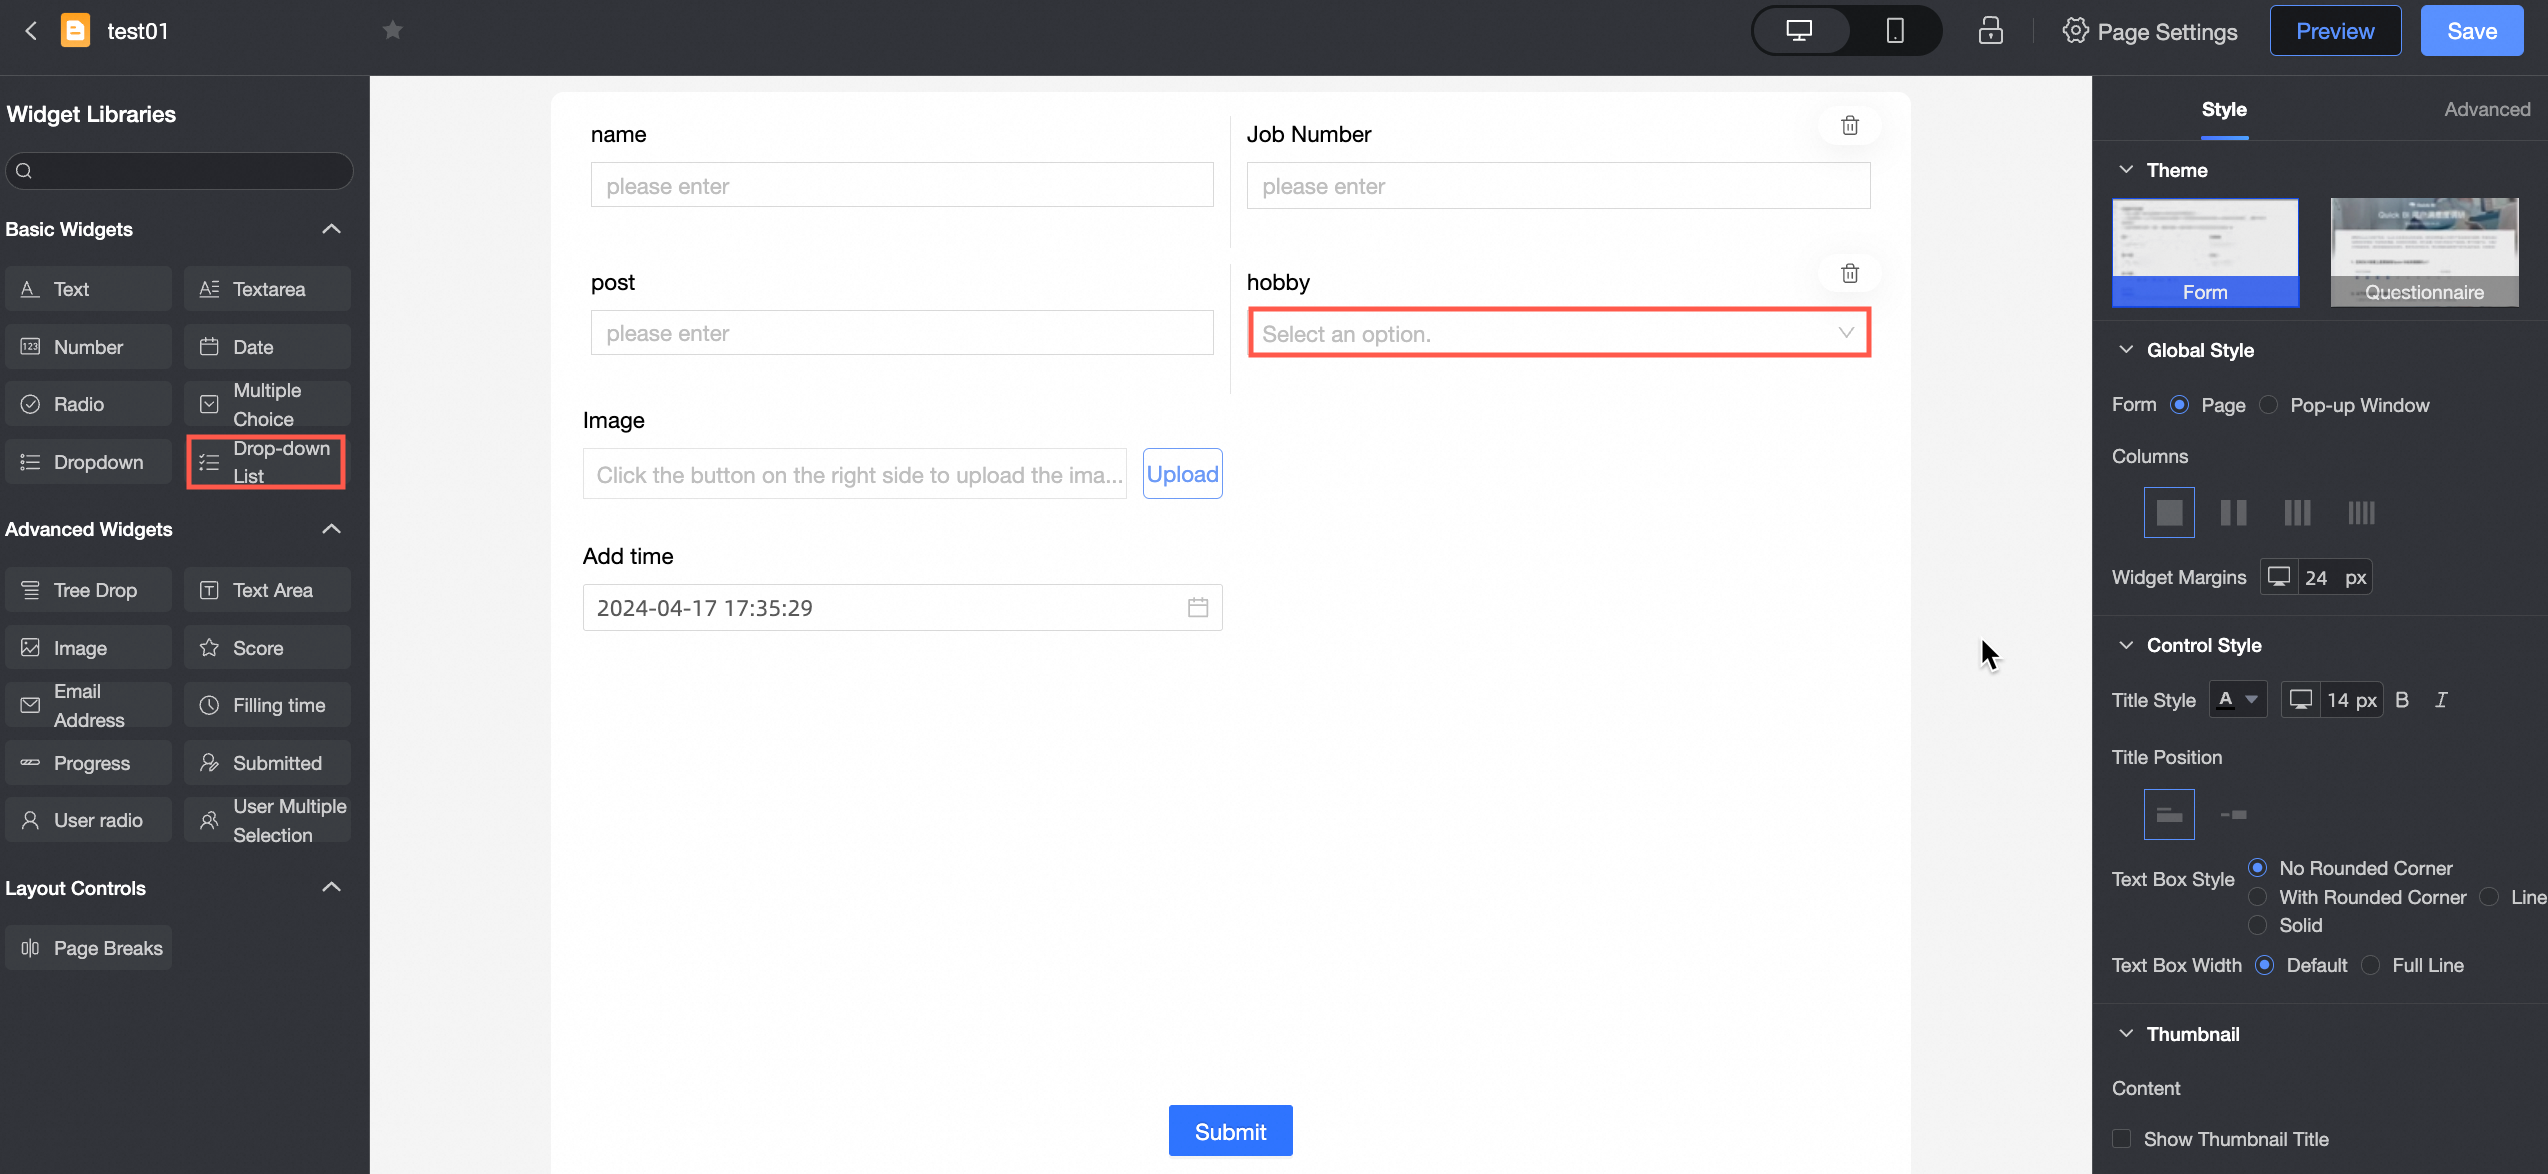2548x1174 pixels.
Task: Switch to the Questionnaire theme
Action: [x=2423, y=252]
